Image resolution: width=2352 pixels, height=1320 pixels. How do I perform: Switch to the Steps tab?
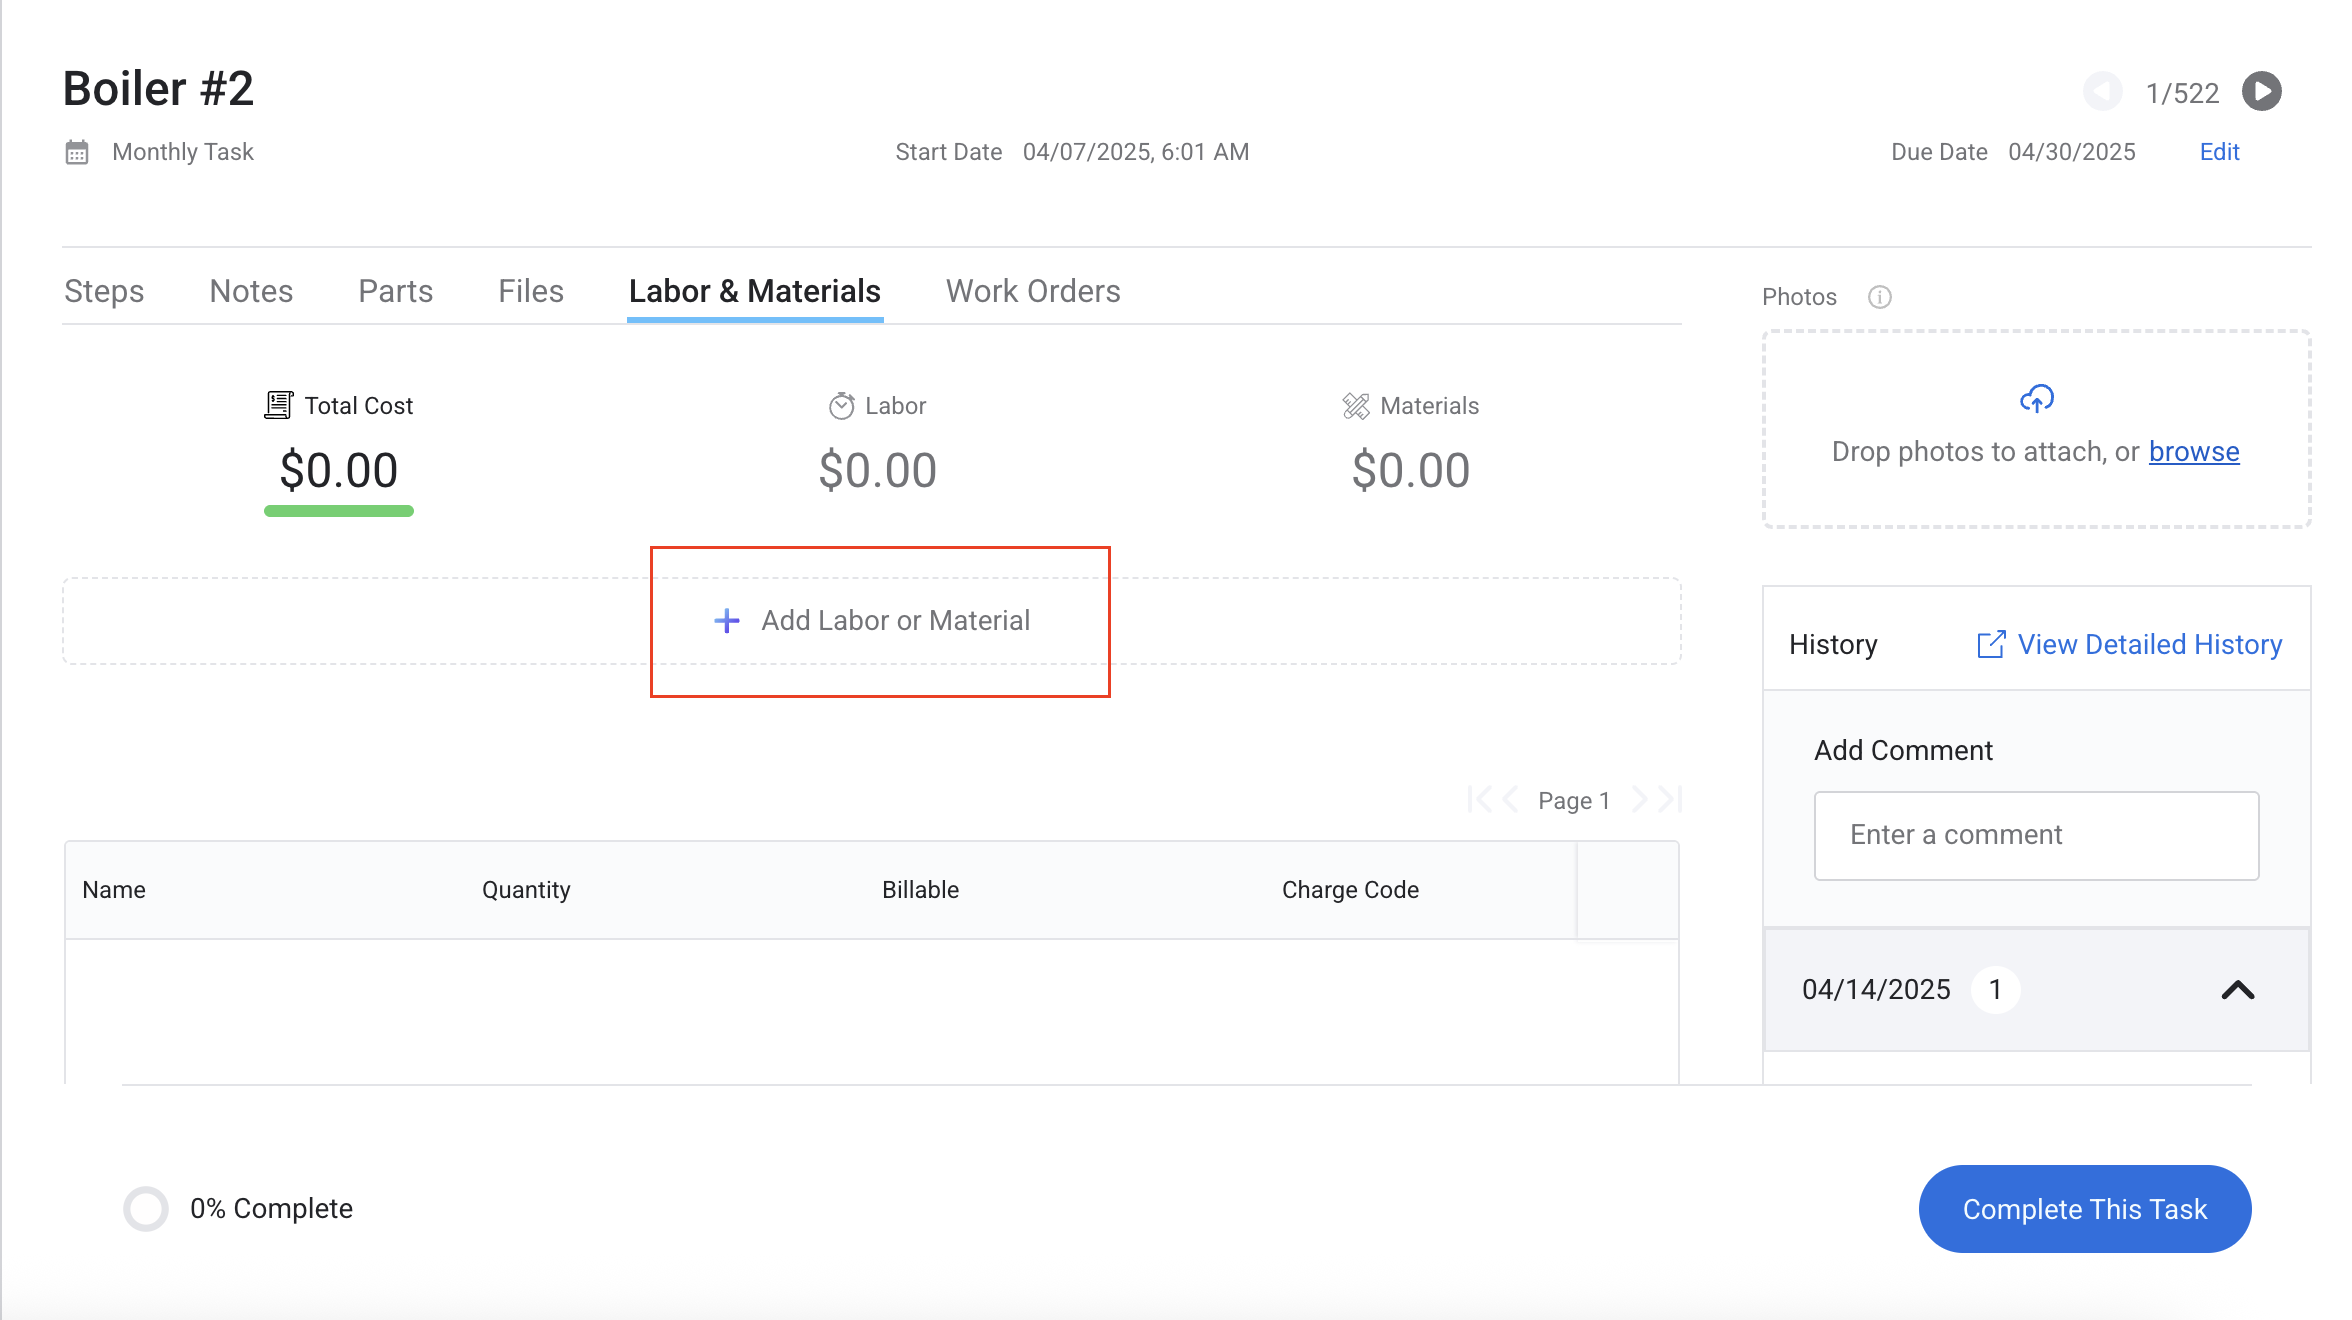point(104,291)
